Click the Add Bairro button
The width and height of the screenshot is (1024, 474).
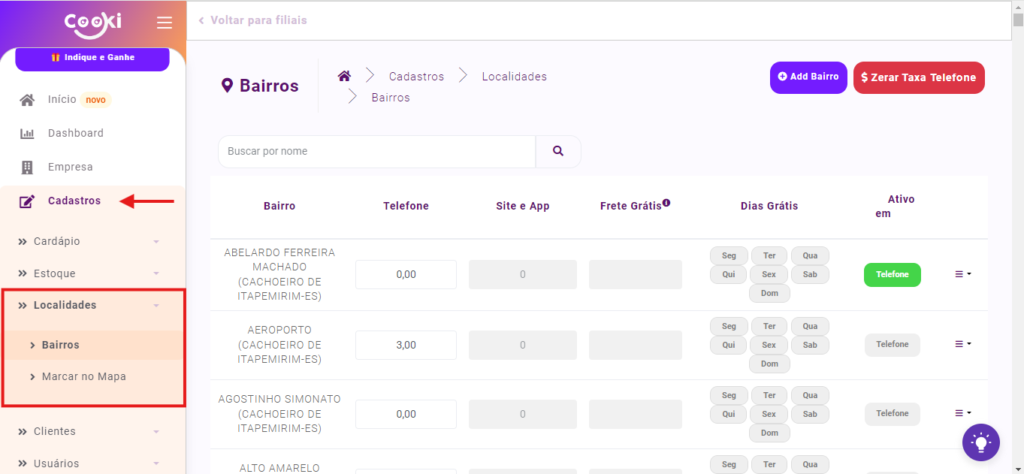tap(808, 77)
